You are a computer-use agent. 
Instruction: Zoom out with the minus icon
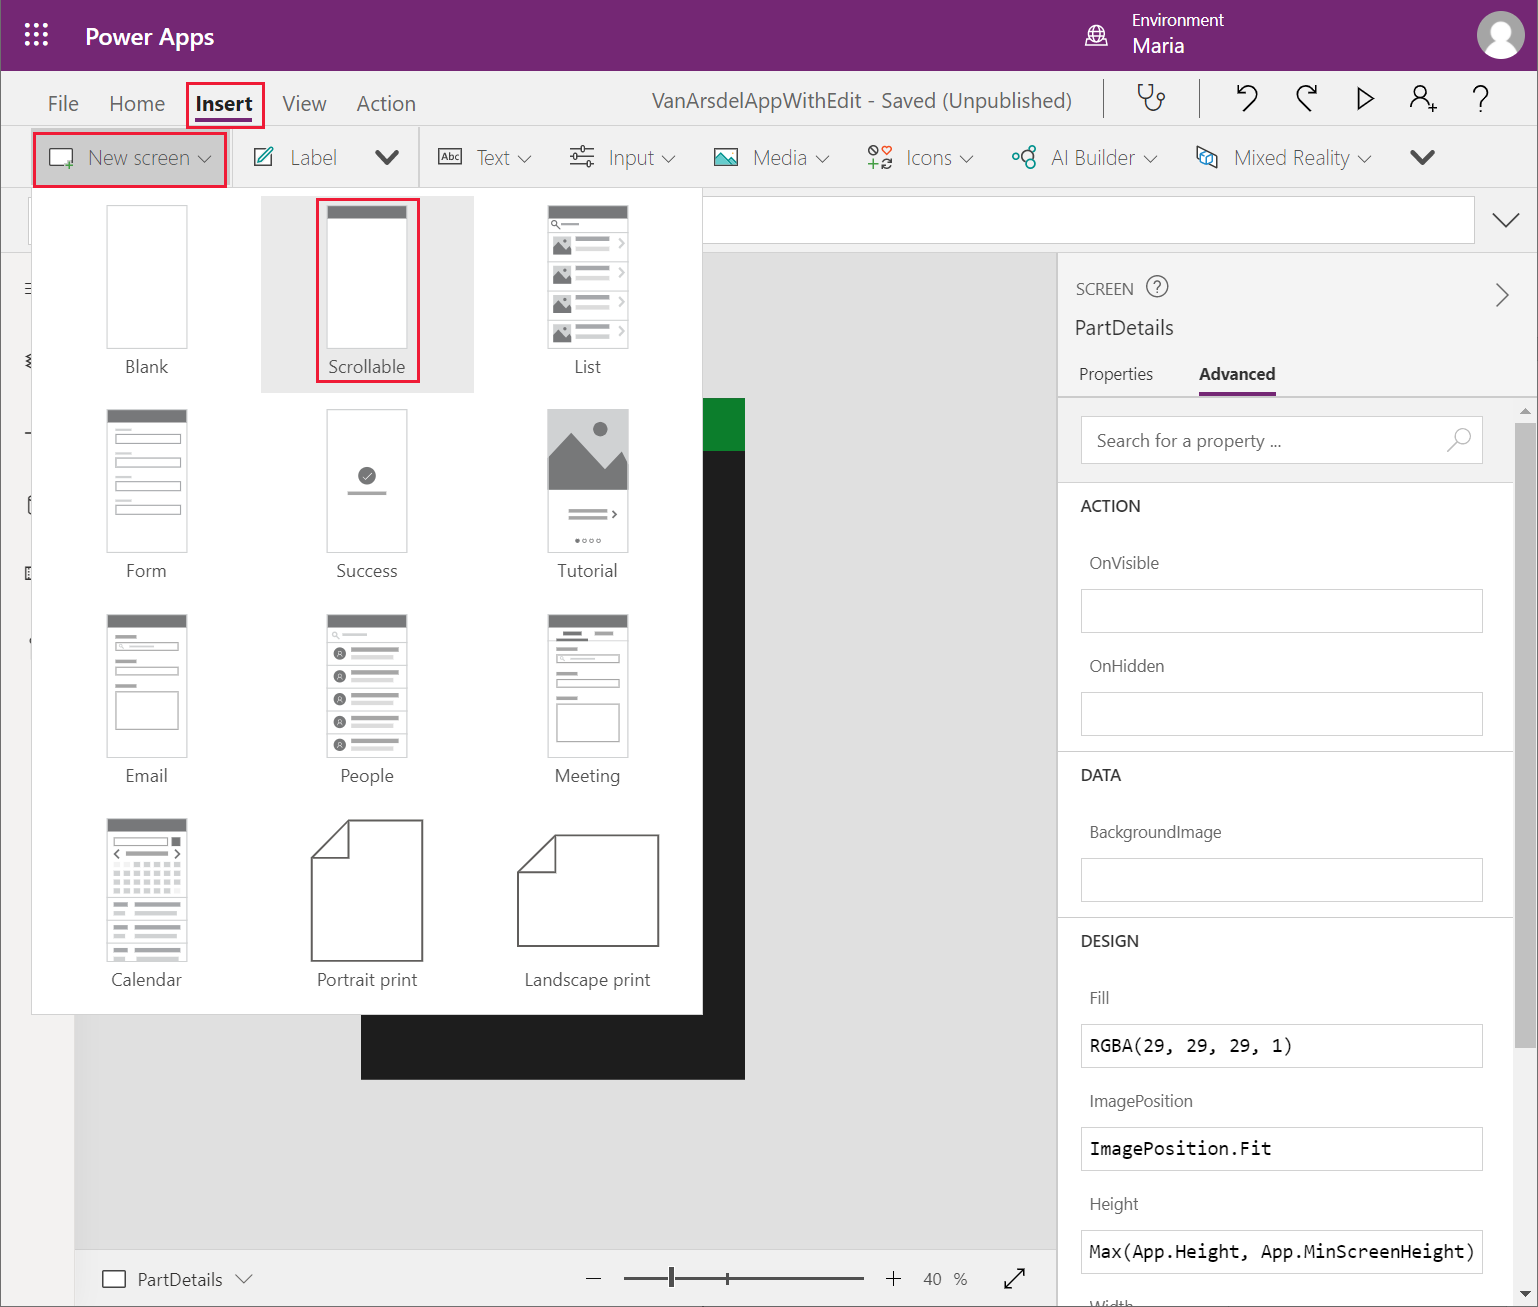coord(593,1279)
